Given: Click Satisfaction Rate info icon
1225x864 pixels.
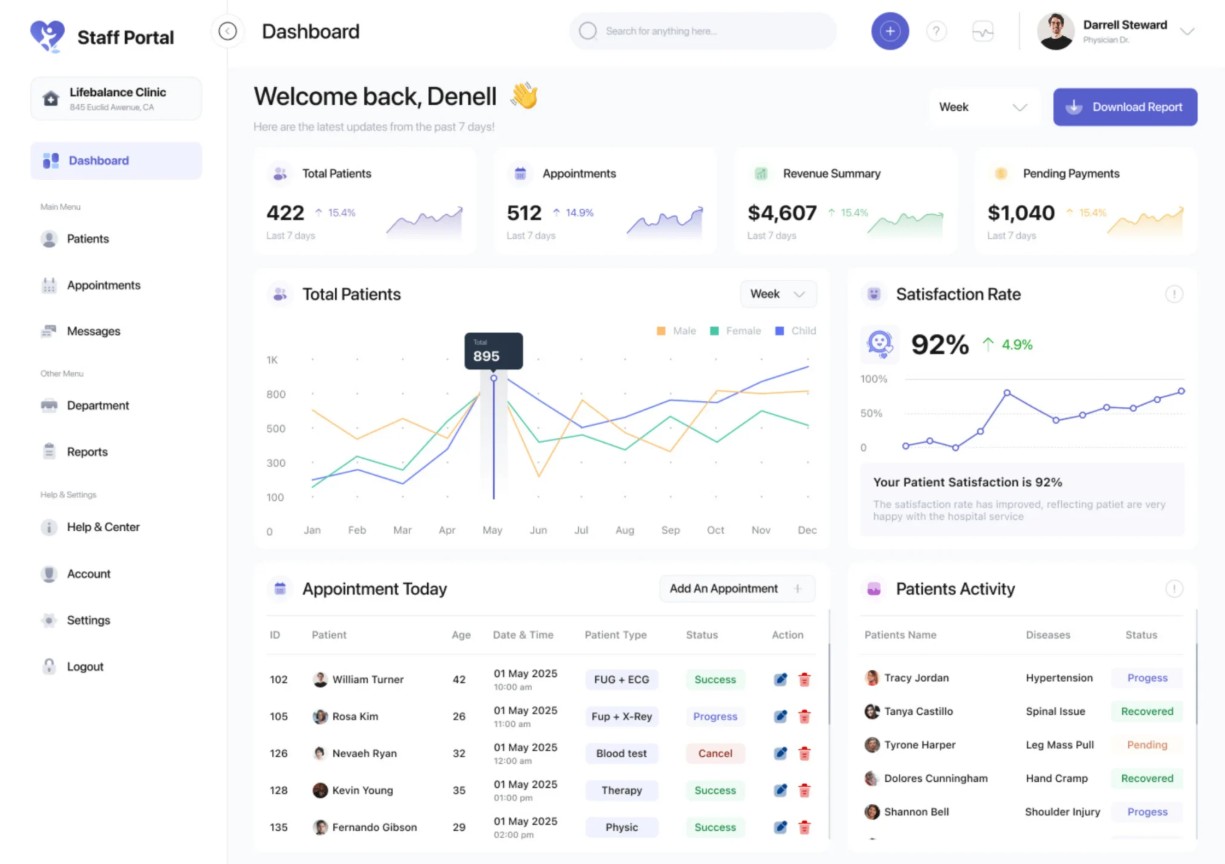Looking at the screenshot, I should (x=1174, y=294).
